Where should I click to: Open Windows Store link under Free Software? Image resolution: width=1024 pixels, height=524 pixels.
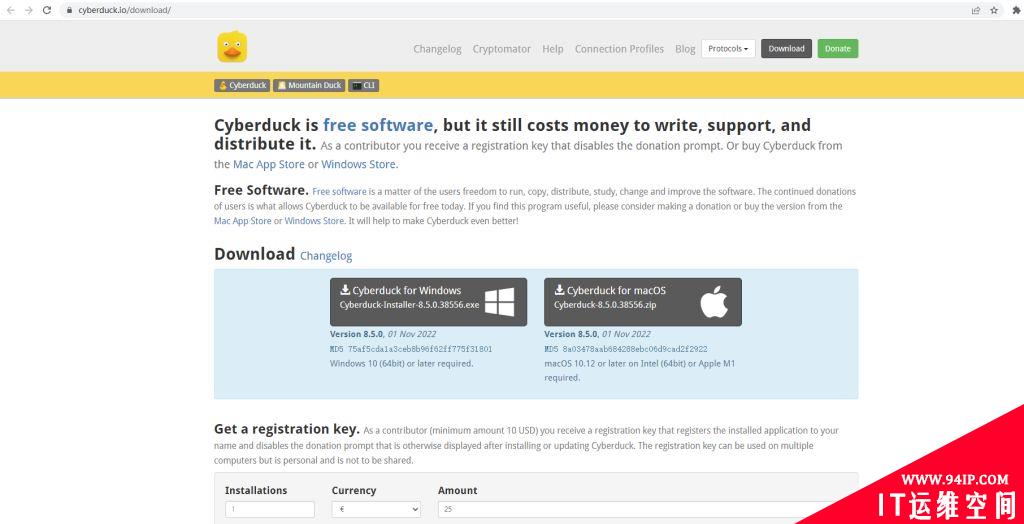(313, 221)
